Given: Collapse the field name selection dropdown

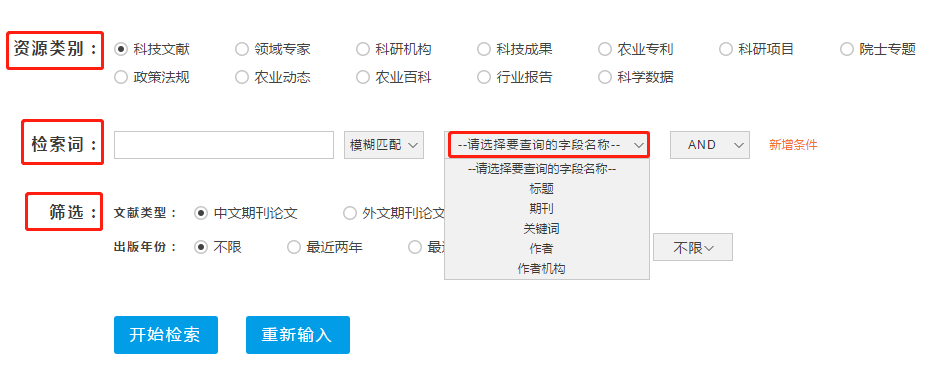Looking at the screenshot, I should pyautogui.click(x=548, y=145).
